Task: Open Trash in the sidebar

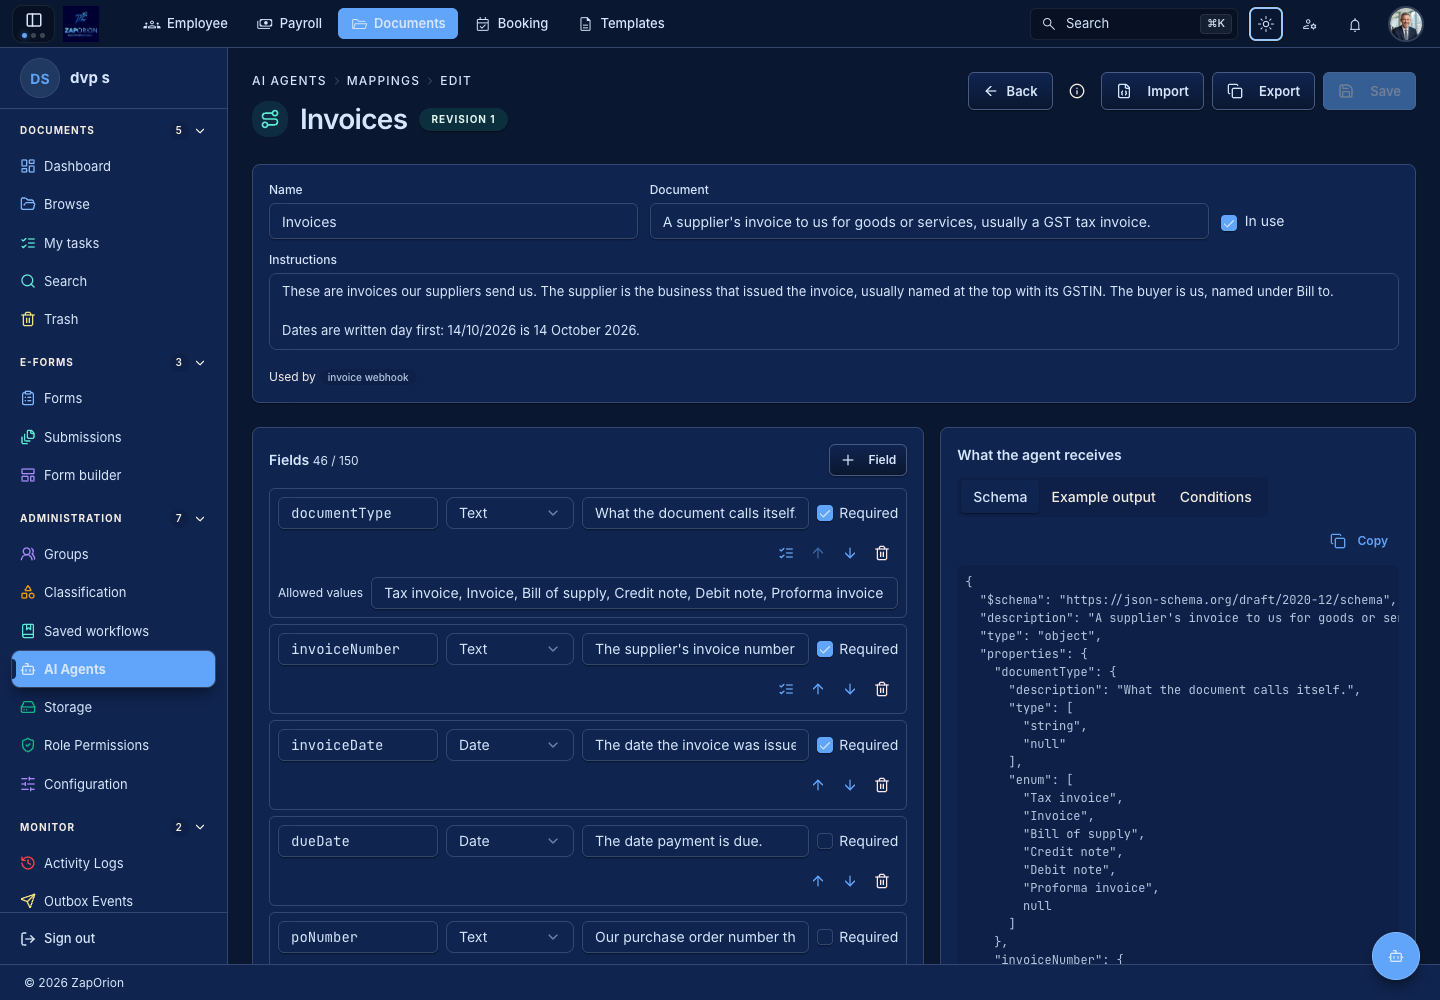Action: pyautogui.click(x=114, y=319)
